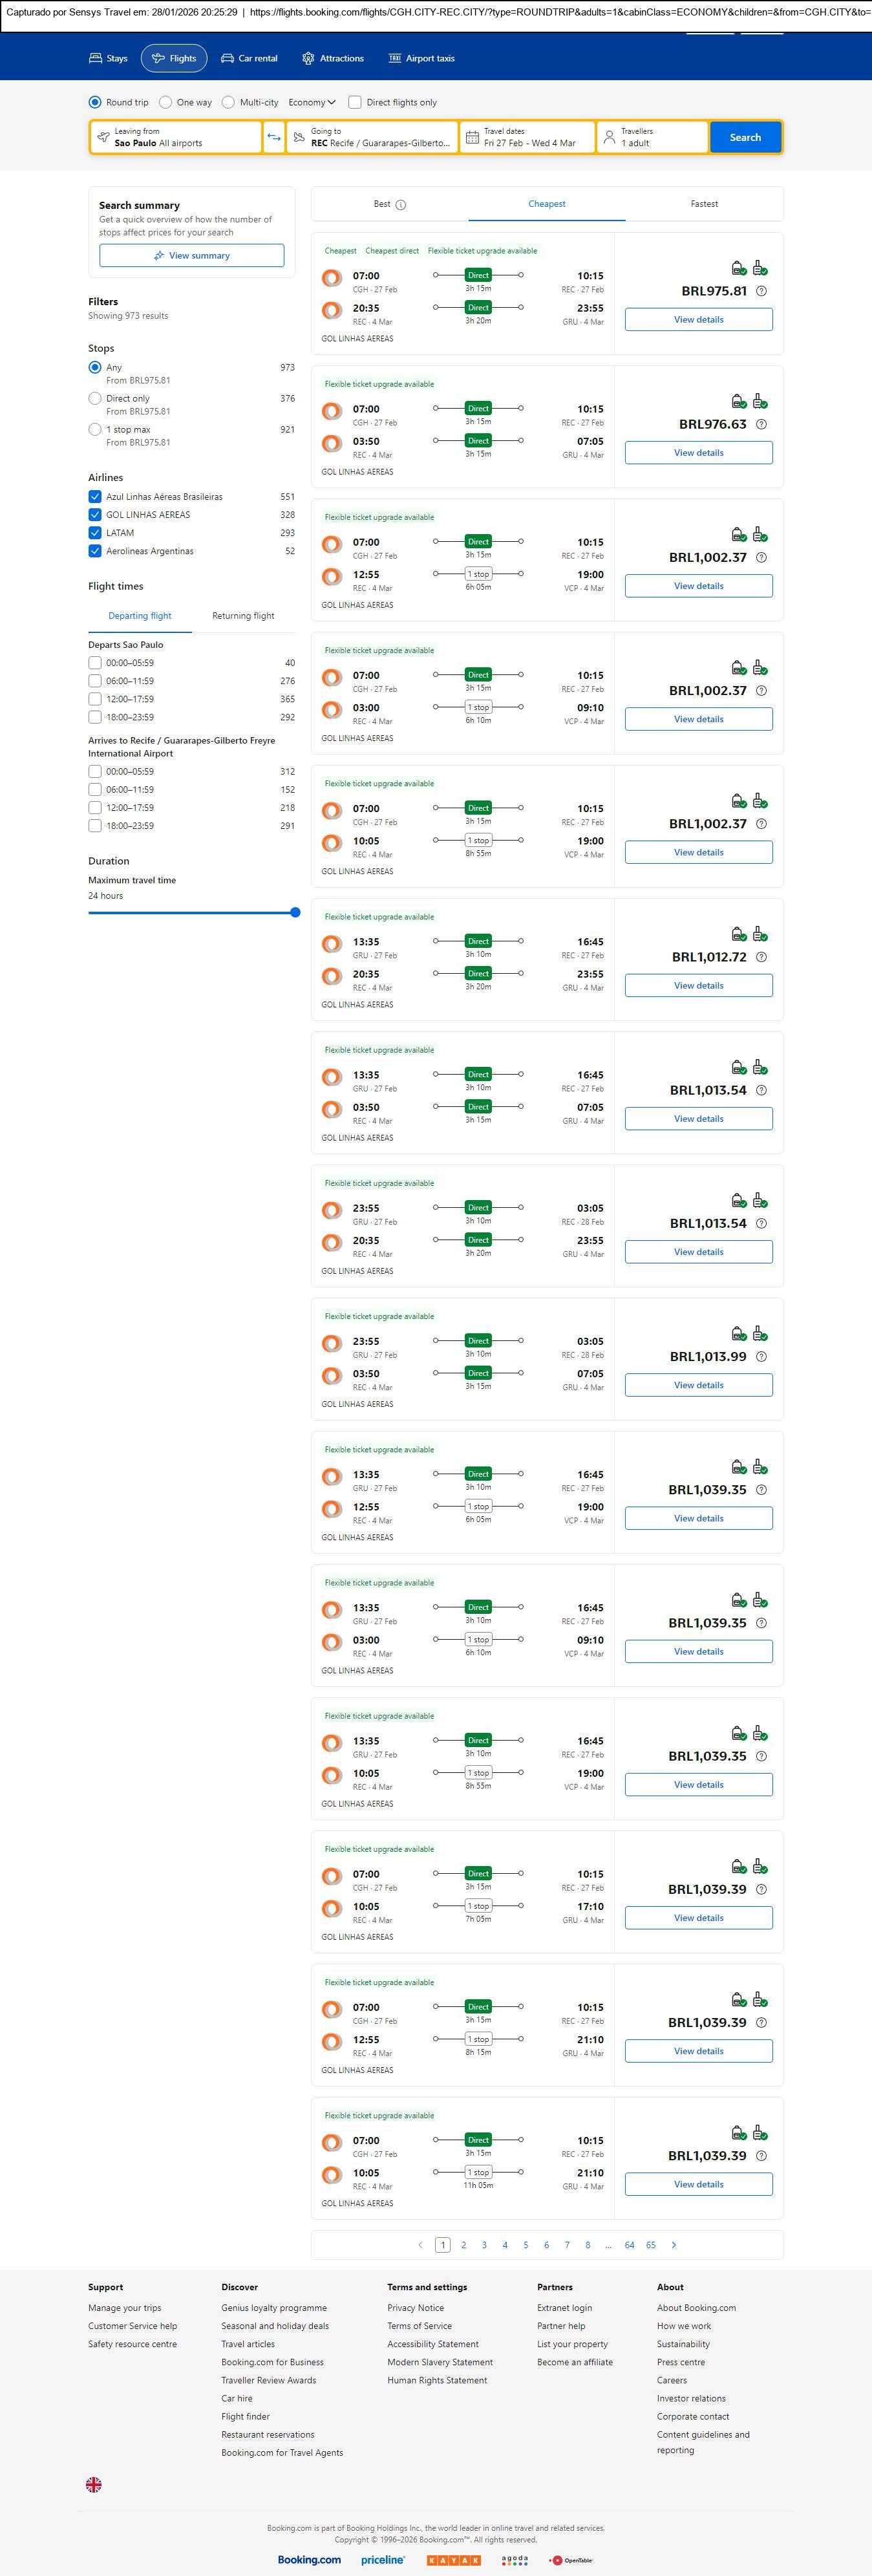Choose the Direct only stops filter

coord(95,398)
